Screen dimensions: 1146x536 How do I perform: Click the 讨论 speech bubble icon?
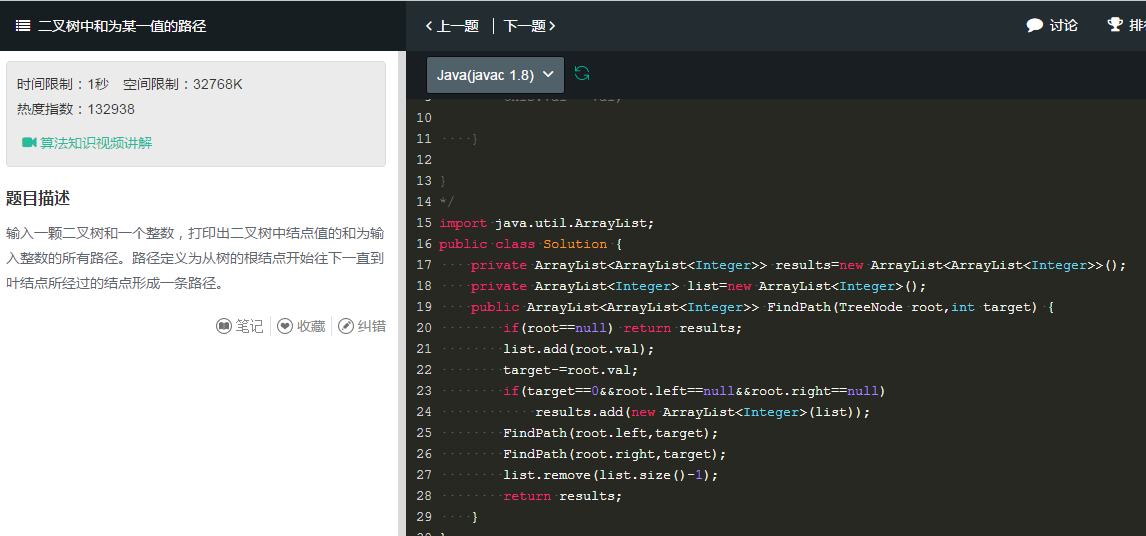coord(1034,26)
